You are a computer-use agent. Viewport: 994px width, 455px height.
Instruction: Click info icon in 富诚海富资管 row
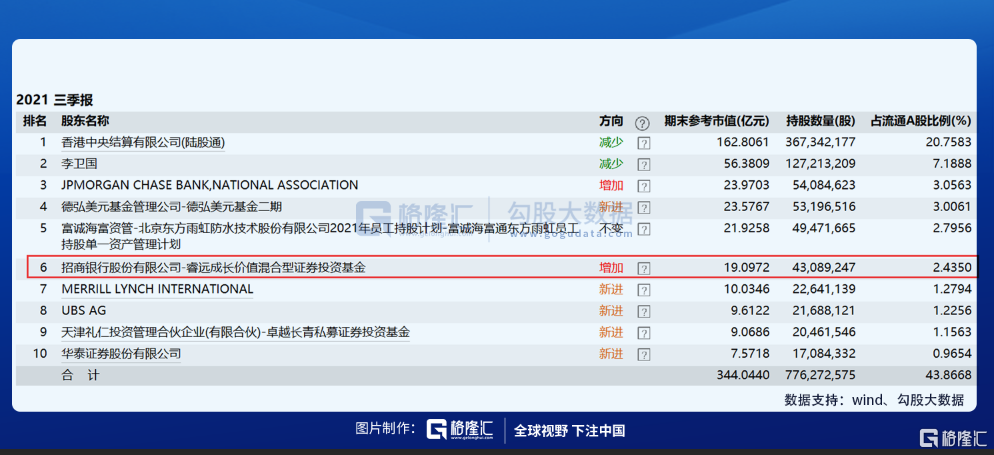643,229
